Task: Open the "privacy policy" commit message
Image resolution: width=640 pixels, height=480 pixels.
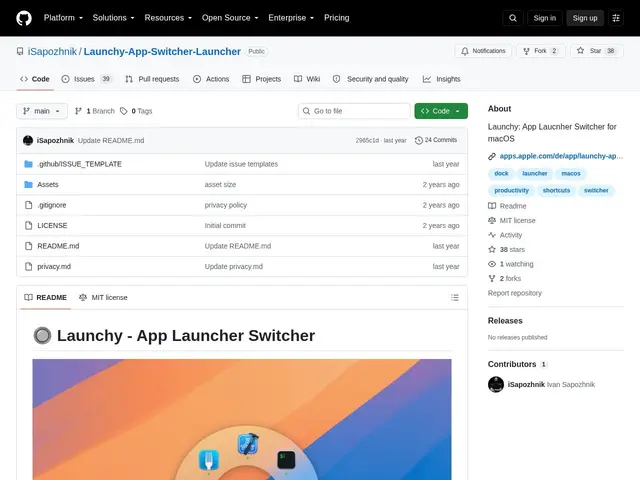Action: coord(226,205)
